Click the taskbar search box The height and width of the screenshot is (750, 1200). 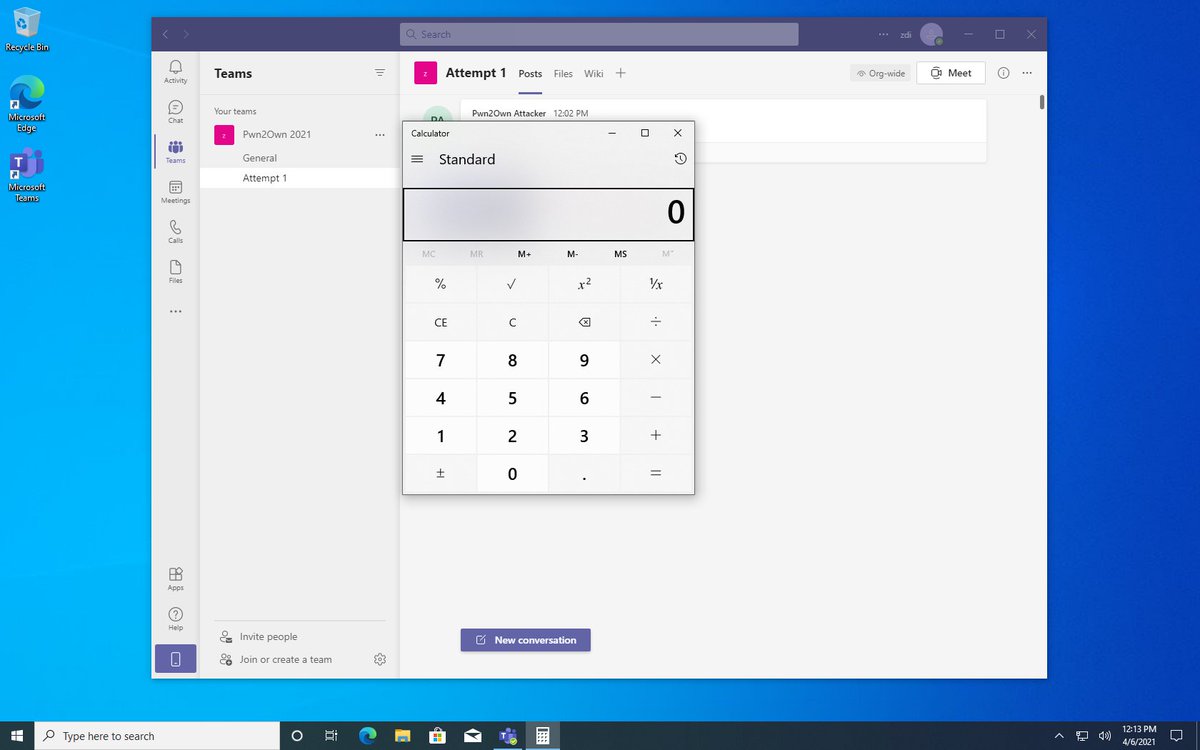[x=157, y=736]
